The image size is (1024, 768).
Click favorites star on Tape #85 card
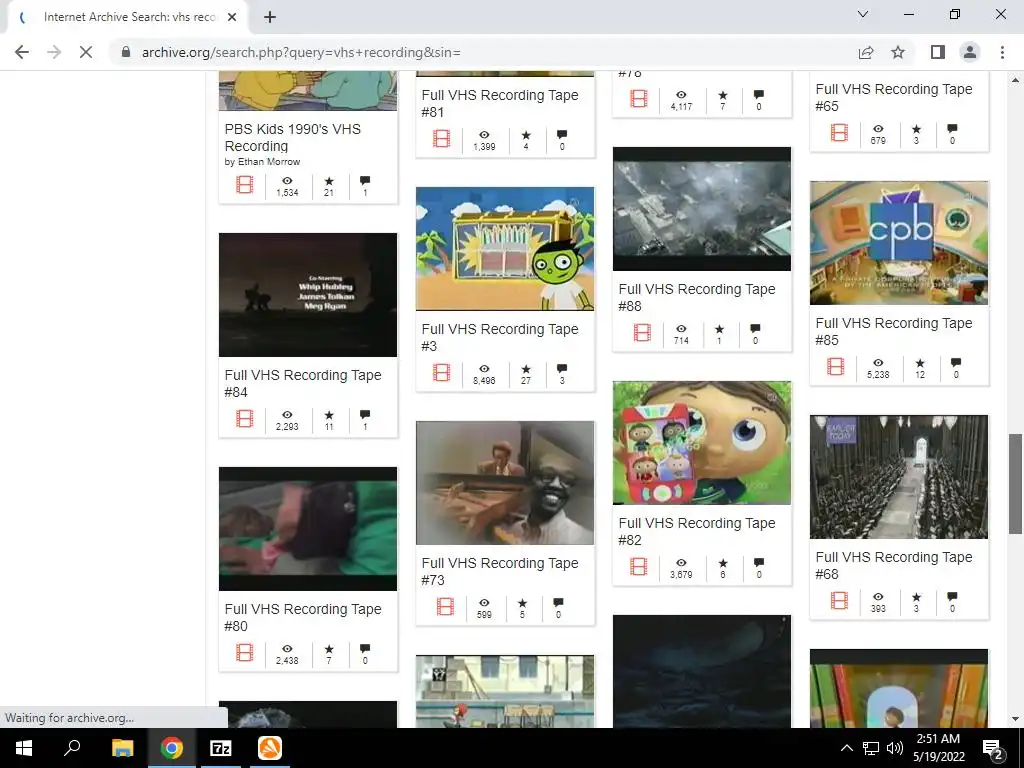tap(920, 363)
